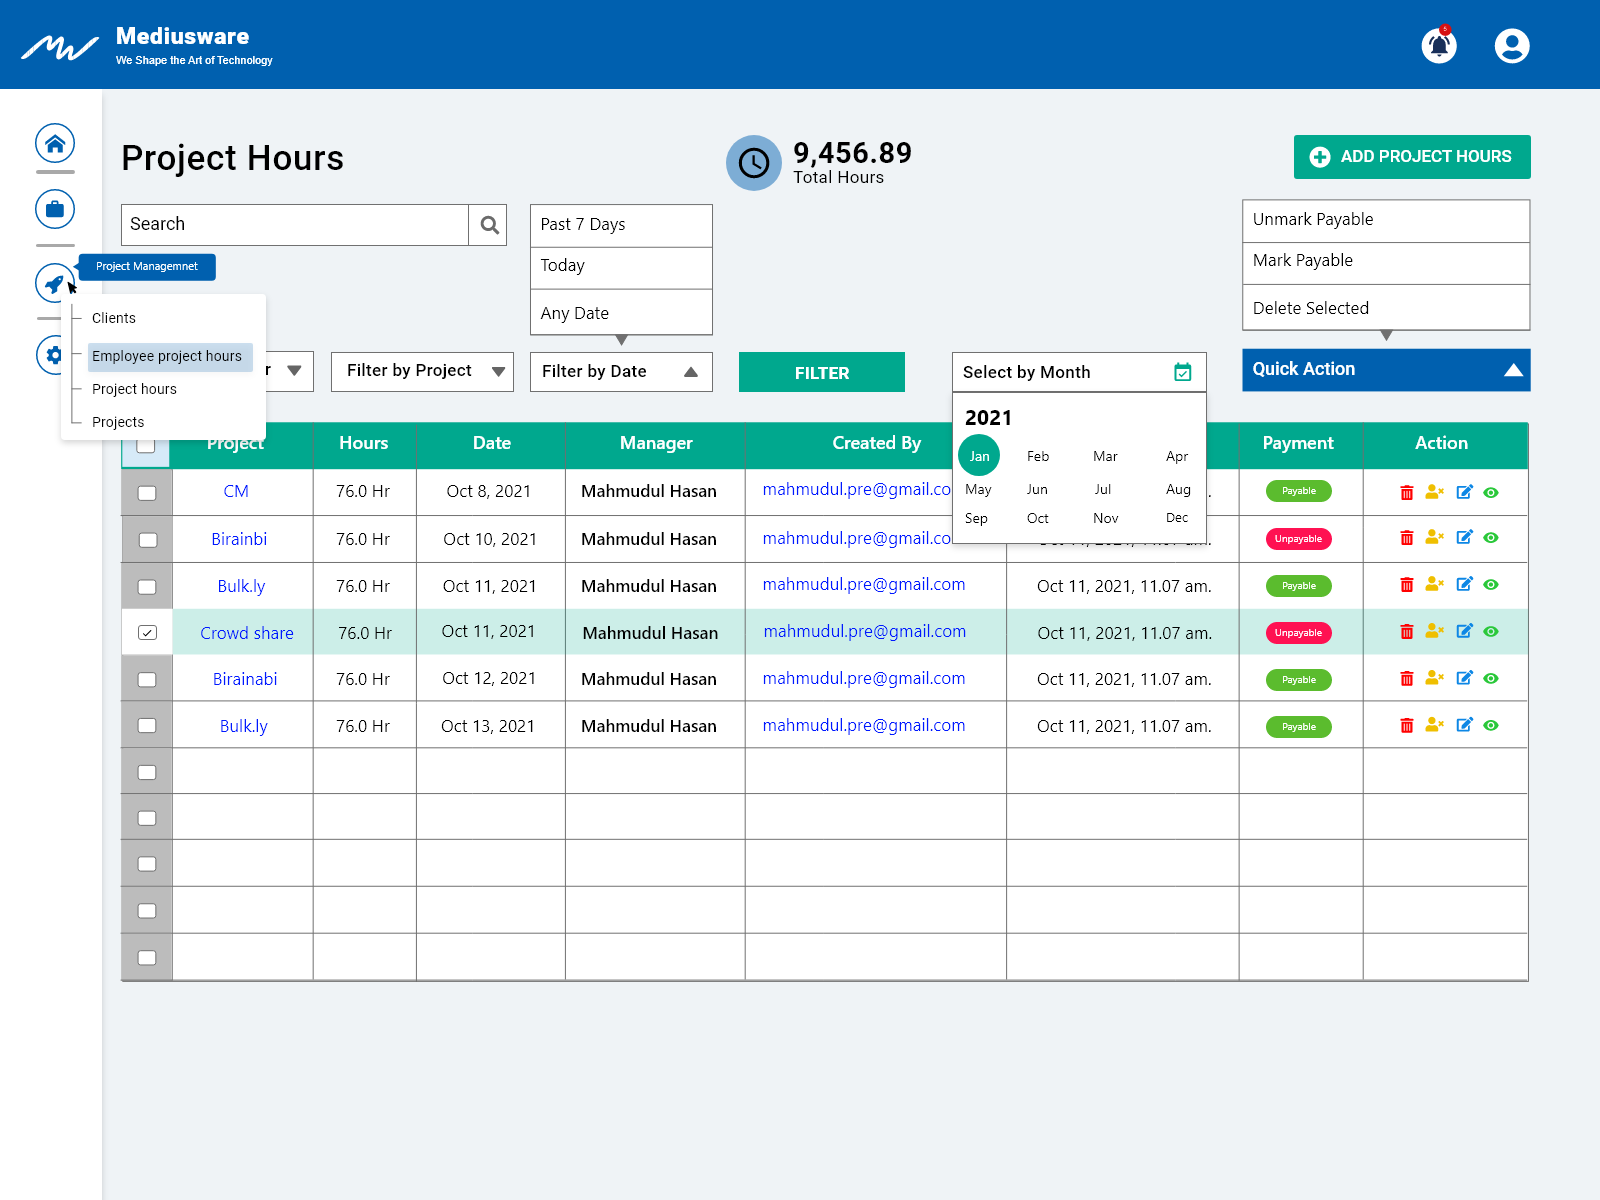This screenshot has width=1600, height=1200.
Task: Click the edit pencil icon on the Bulk.ly row
Action: (1464, 586)
